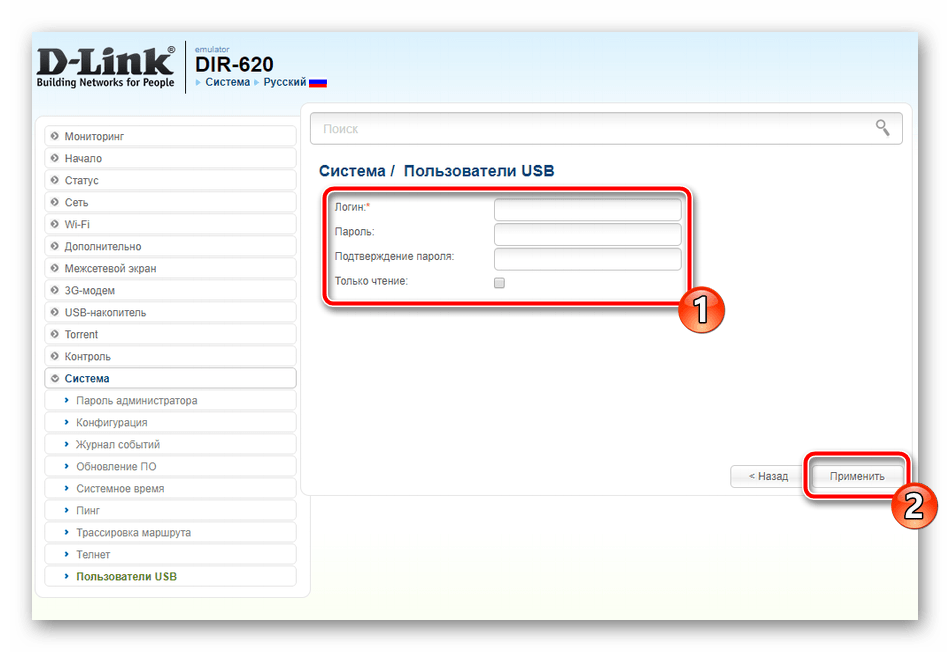This screenshot has width=950, height=652.
Task: Open Конфигурация submenu item
Action: coord(170,422)
